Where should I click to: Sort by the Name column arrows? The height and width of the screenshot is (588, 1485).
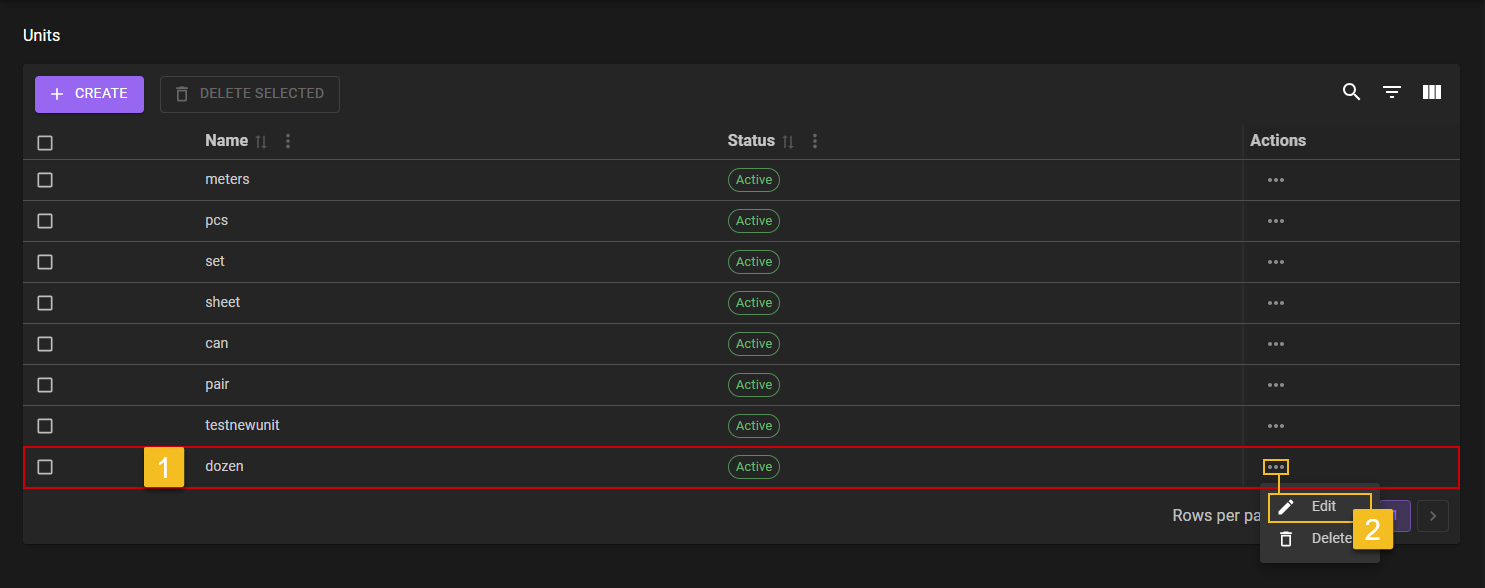click(261, 142)
